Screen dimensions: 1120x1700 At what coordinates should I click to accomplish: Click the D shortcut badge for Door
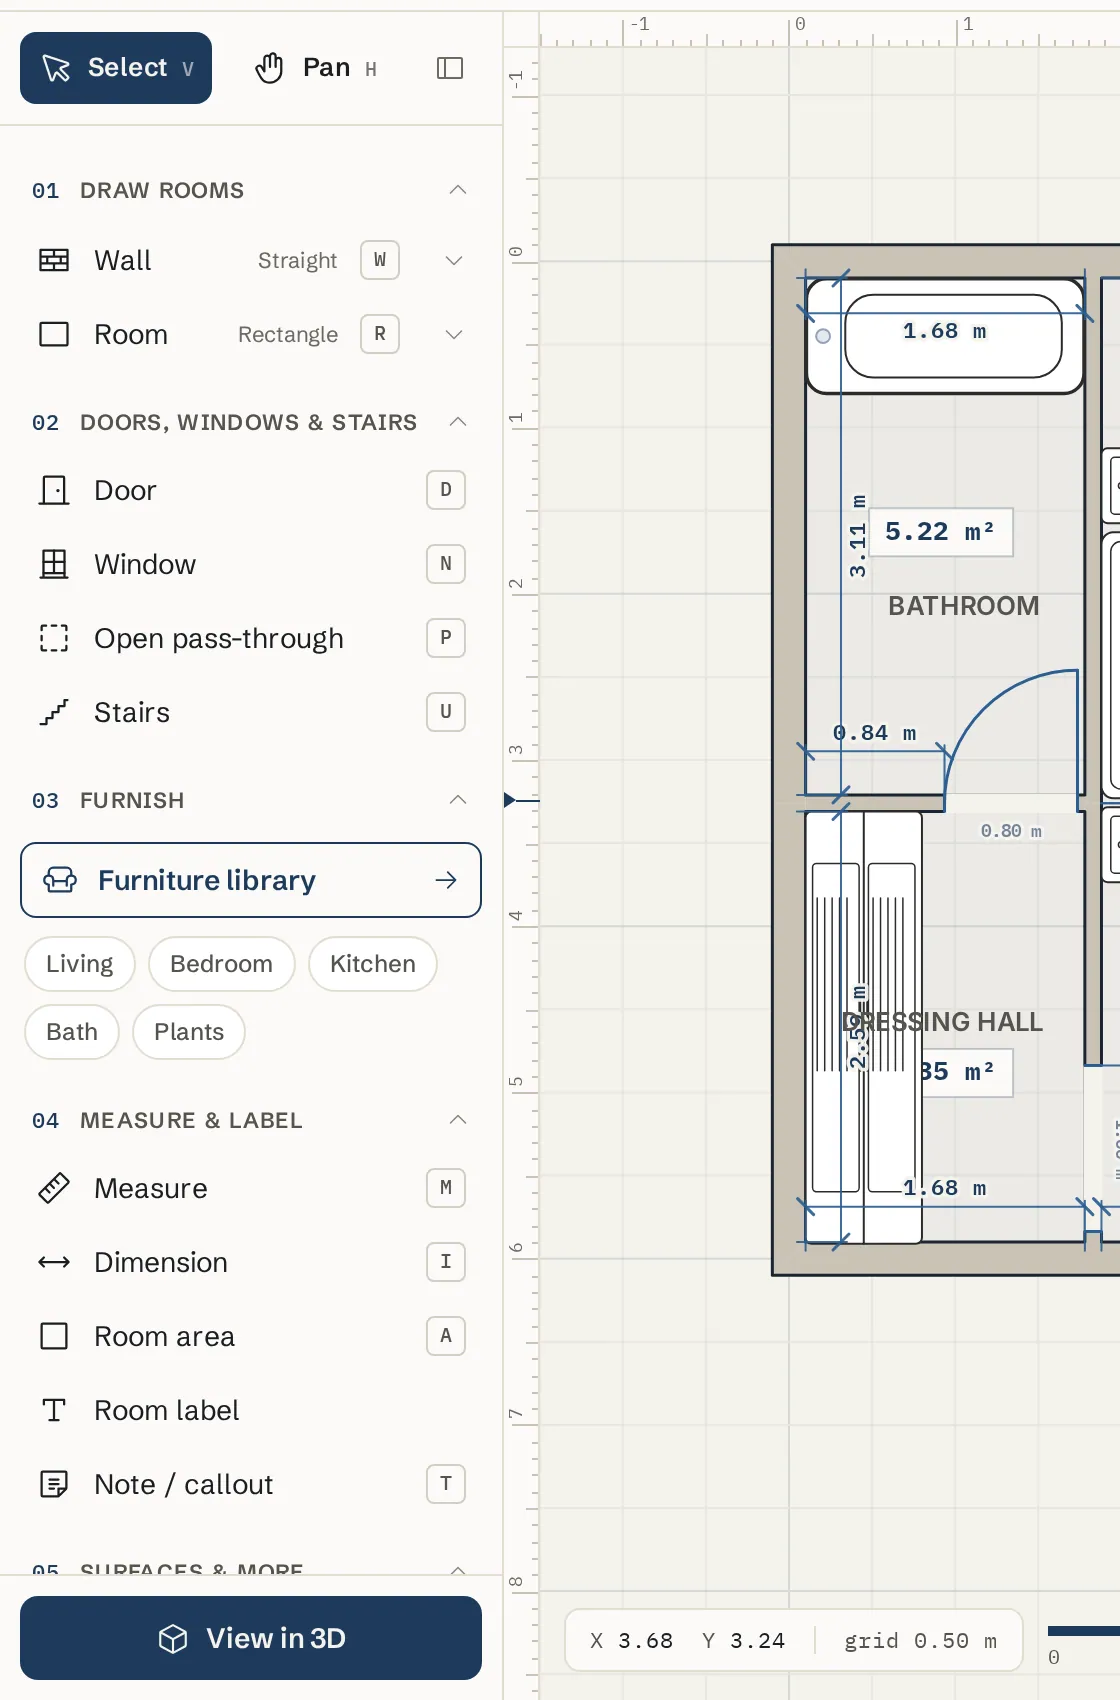click(x=446, y=490)
